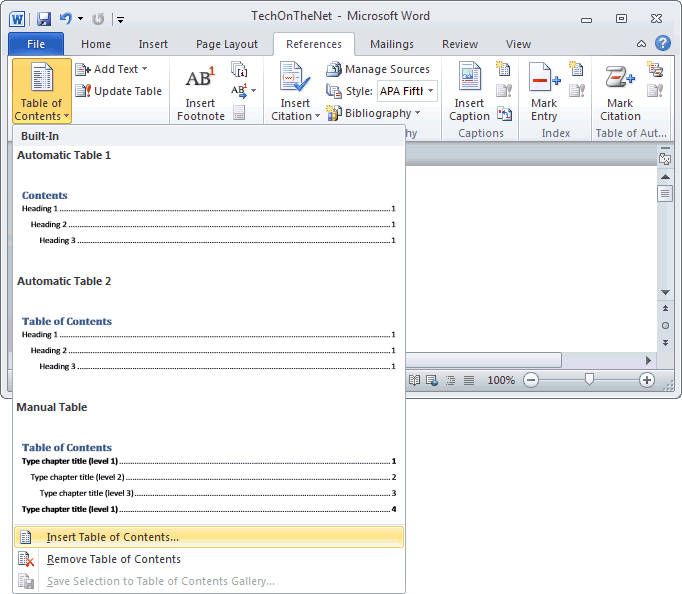Open the Word application icon menu
This screenshot has height=594, width=682.
click(x=17, y=19)
